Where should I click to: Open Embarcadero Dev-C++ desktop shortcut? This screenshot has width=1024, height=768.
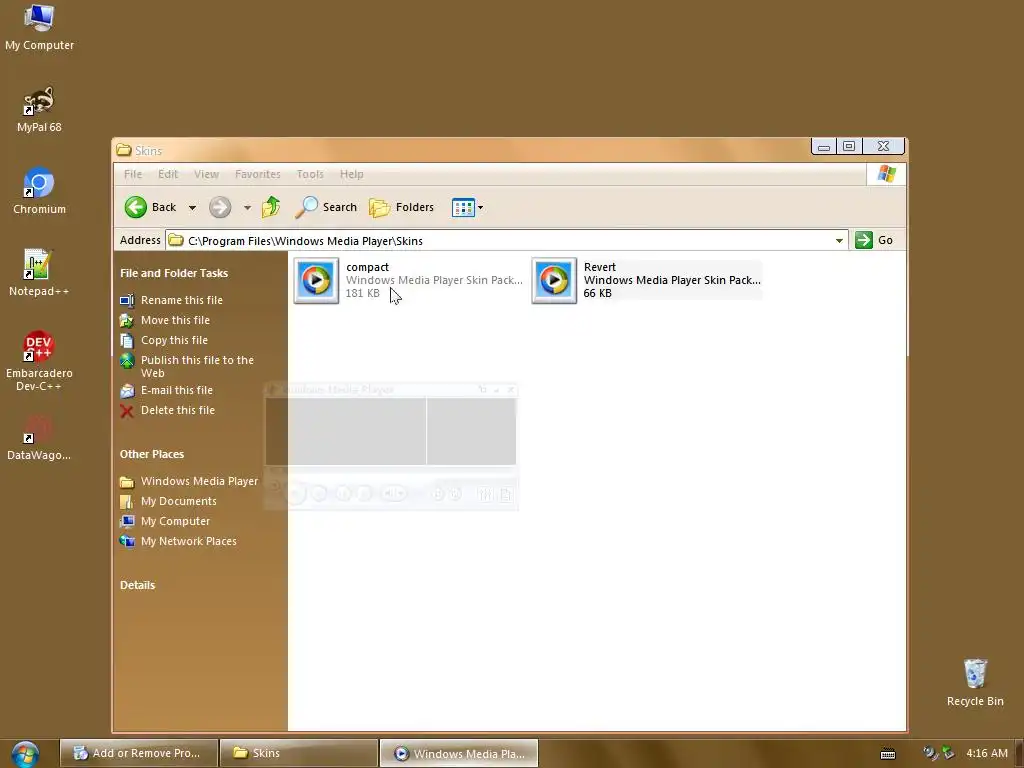pyautogui.click(x=39, y=361)
